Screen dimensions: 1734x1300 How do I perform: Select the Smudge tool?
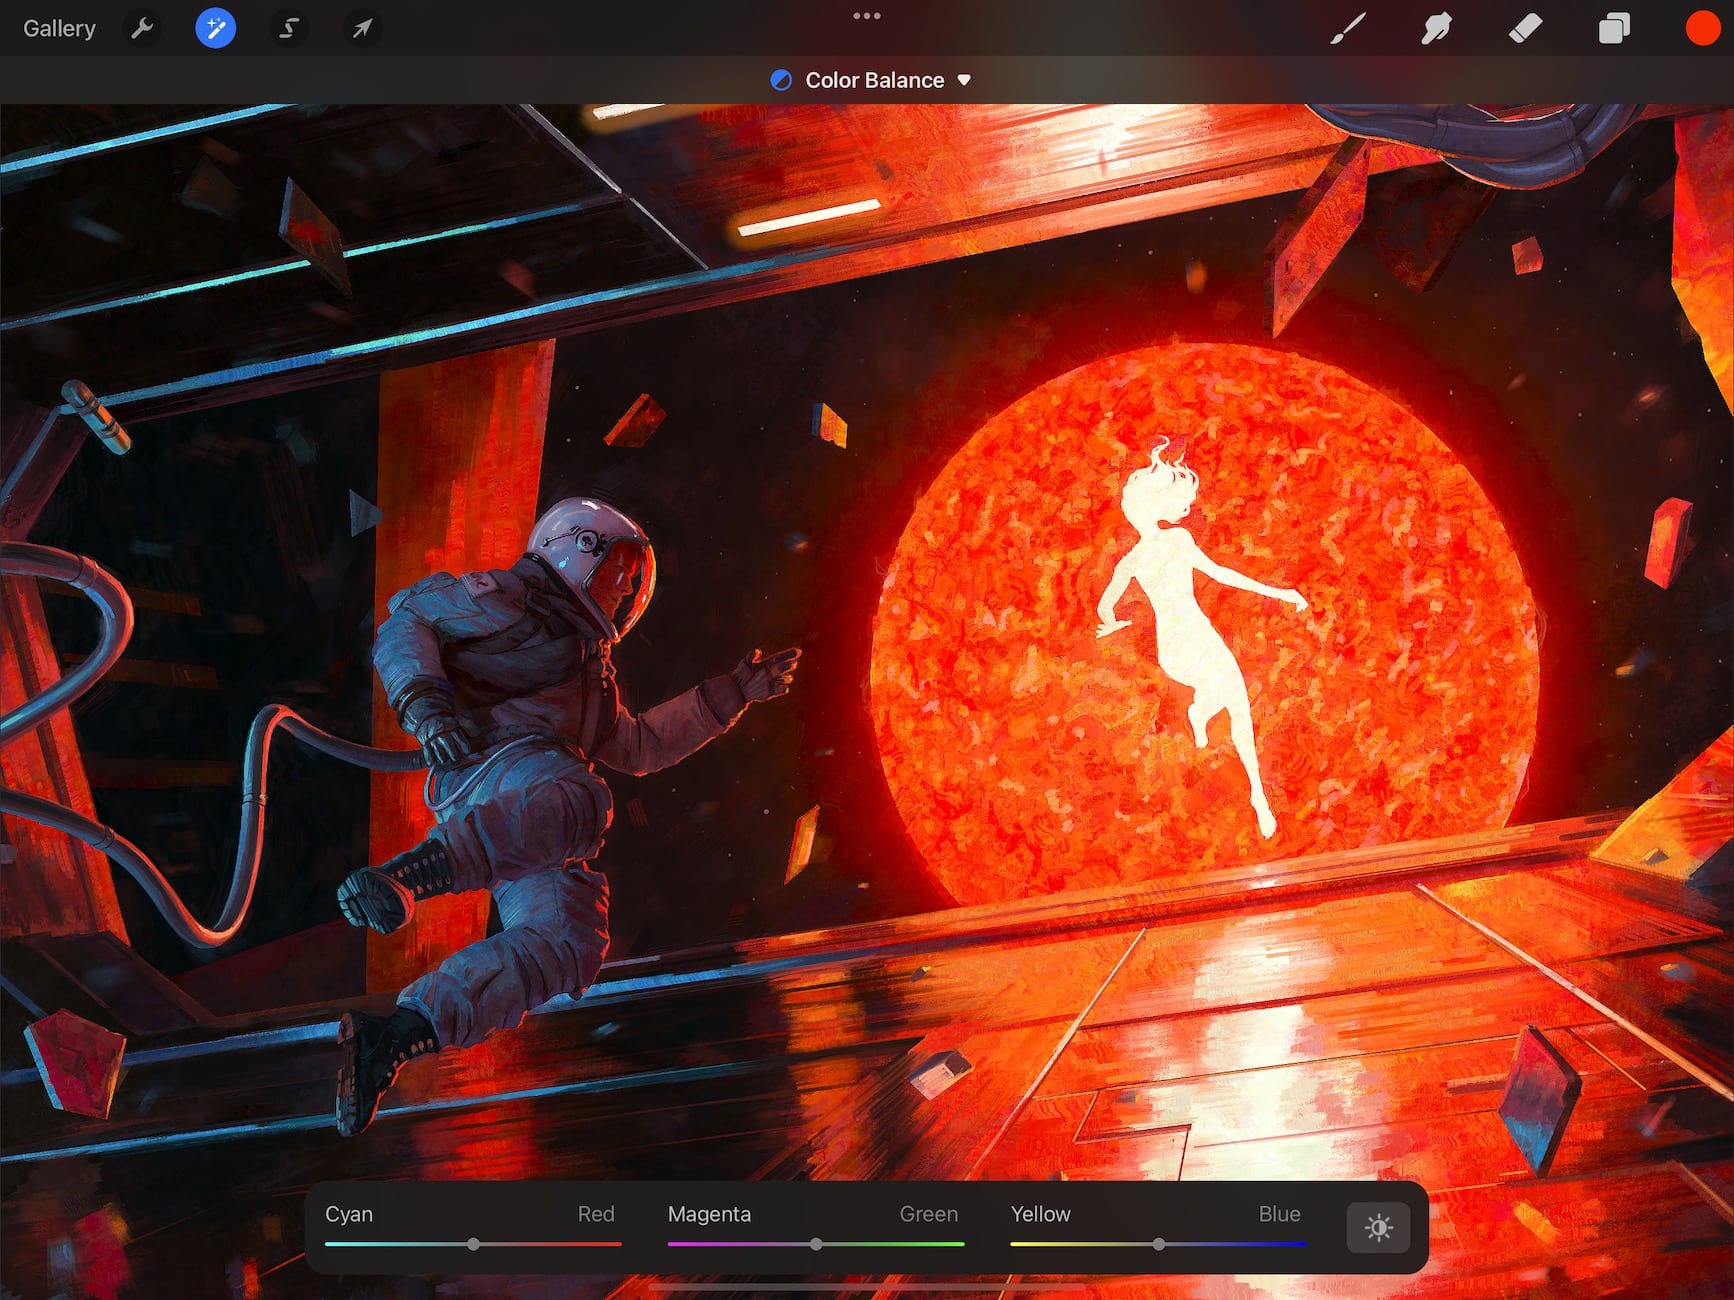click(1436, 28)
